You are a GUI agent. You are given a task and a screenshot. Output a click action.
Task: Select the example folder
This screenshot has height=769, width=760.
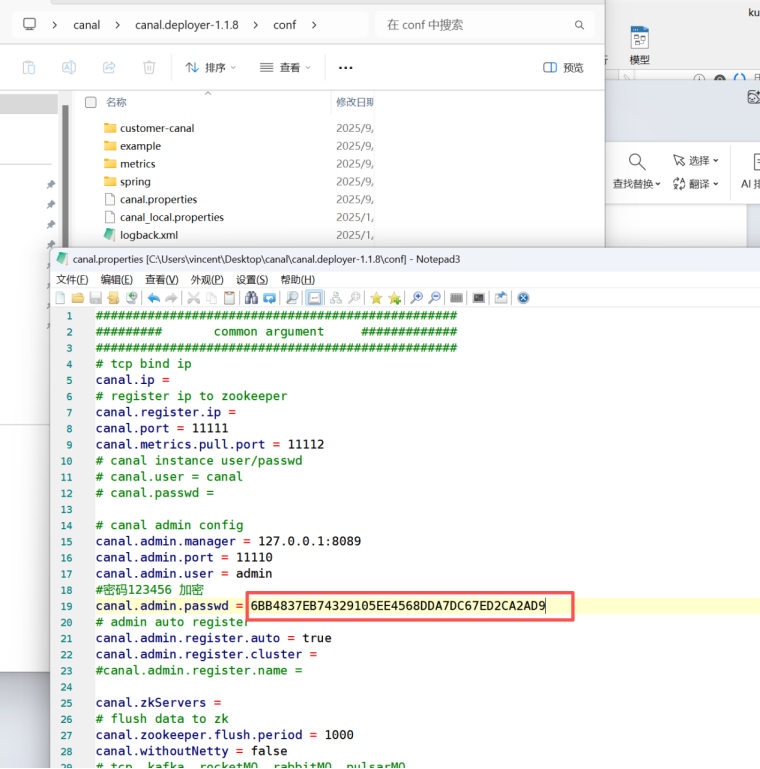coord(140,146)
